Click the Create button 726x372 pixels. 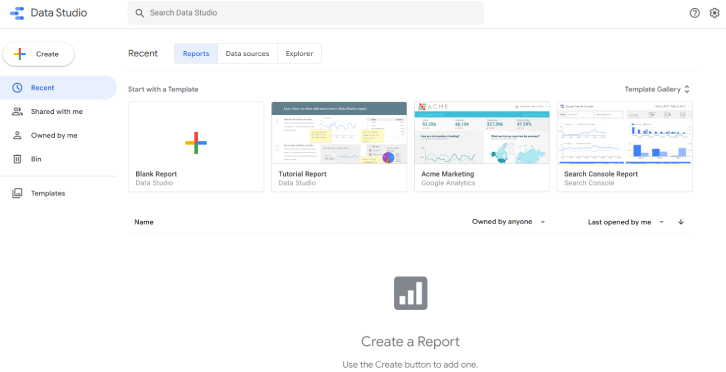(x=38, y=54)
